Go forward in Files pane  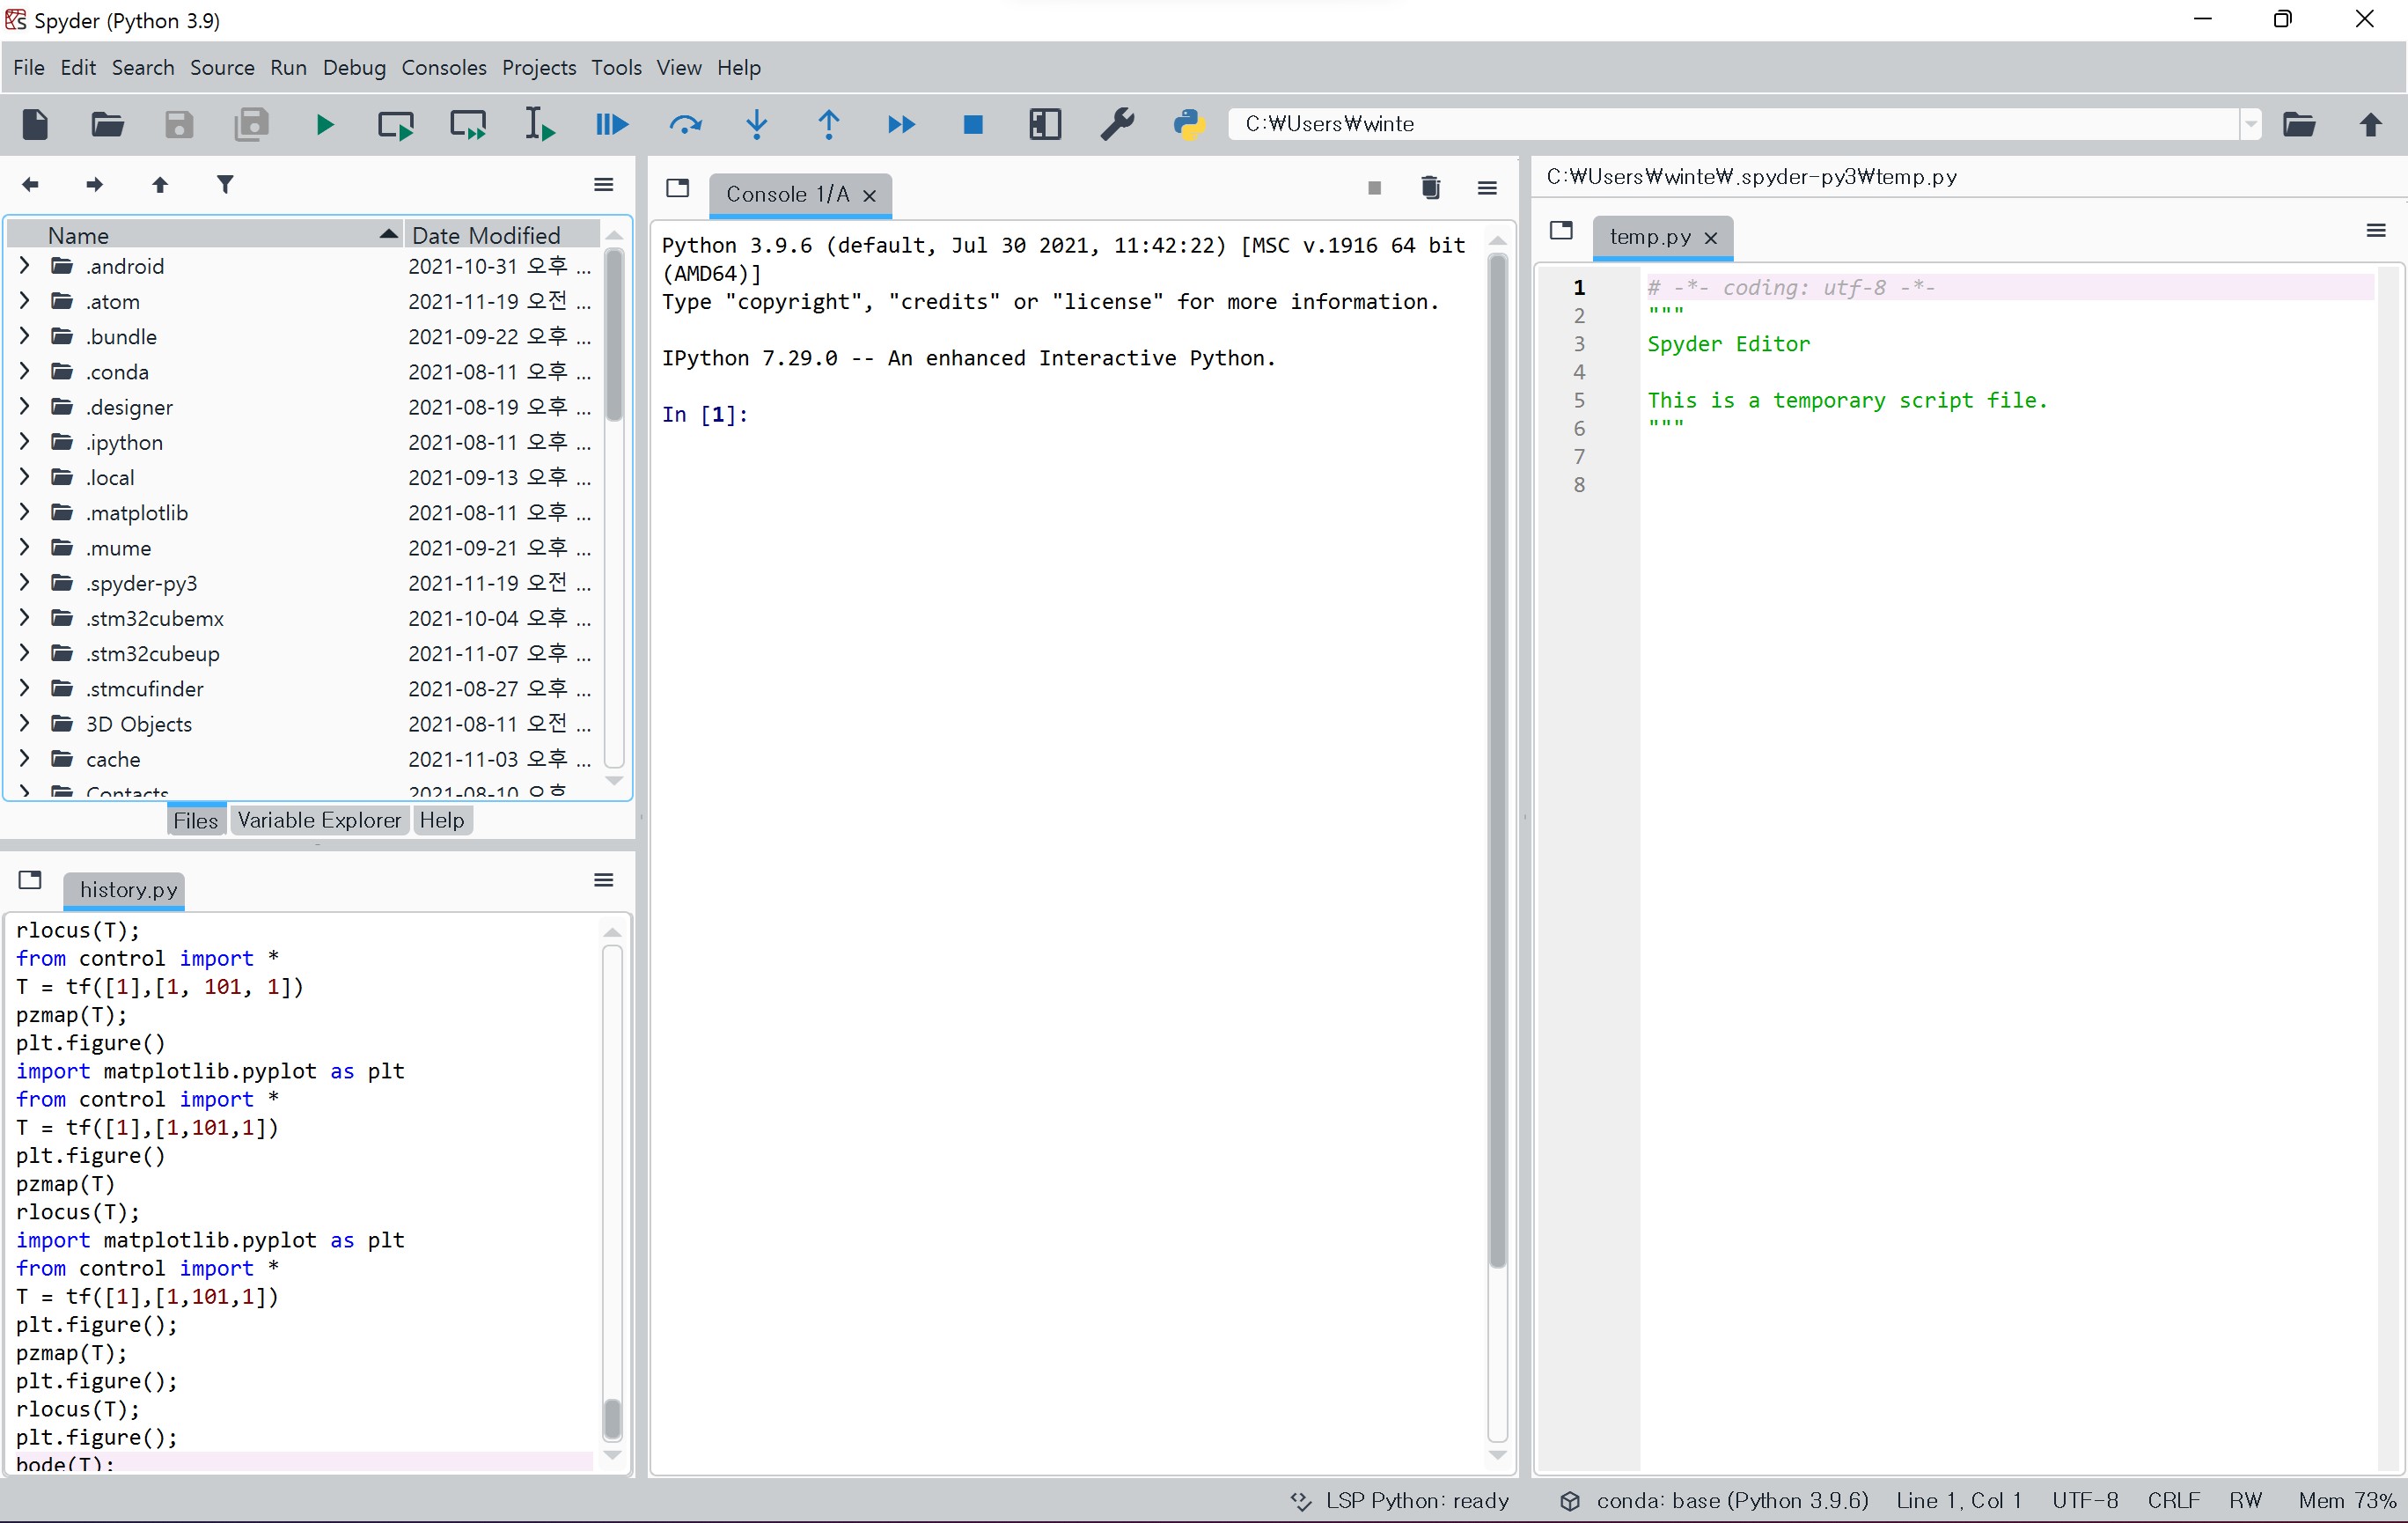94,184
